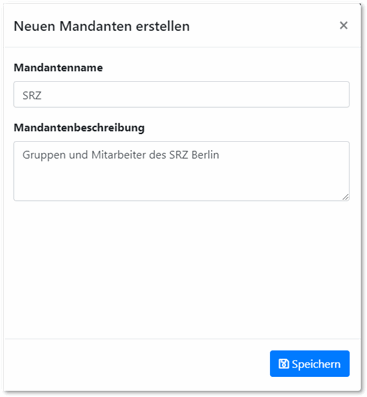Focus the Mandantenname input field
Image resolution: width=367 pixels, height=397 pixels.
(x=181, y=94)
